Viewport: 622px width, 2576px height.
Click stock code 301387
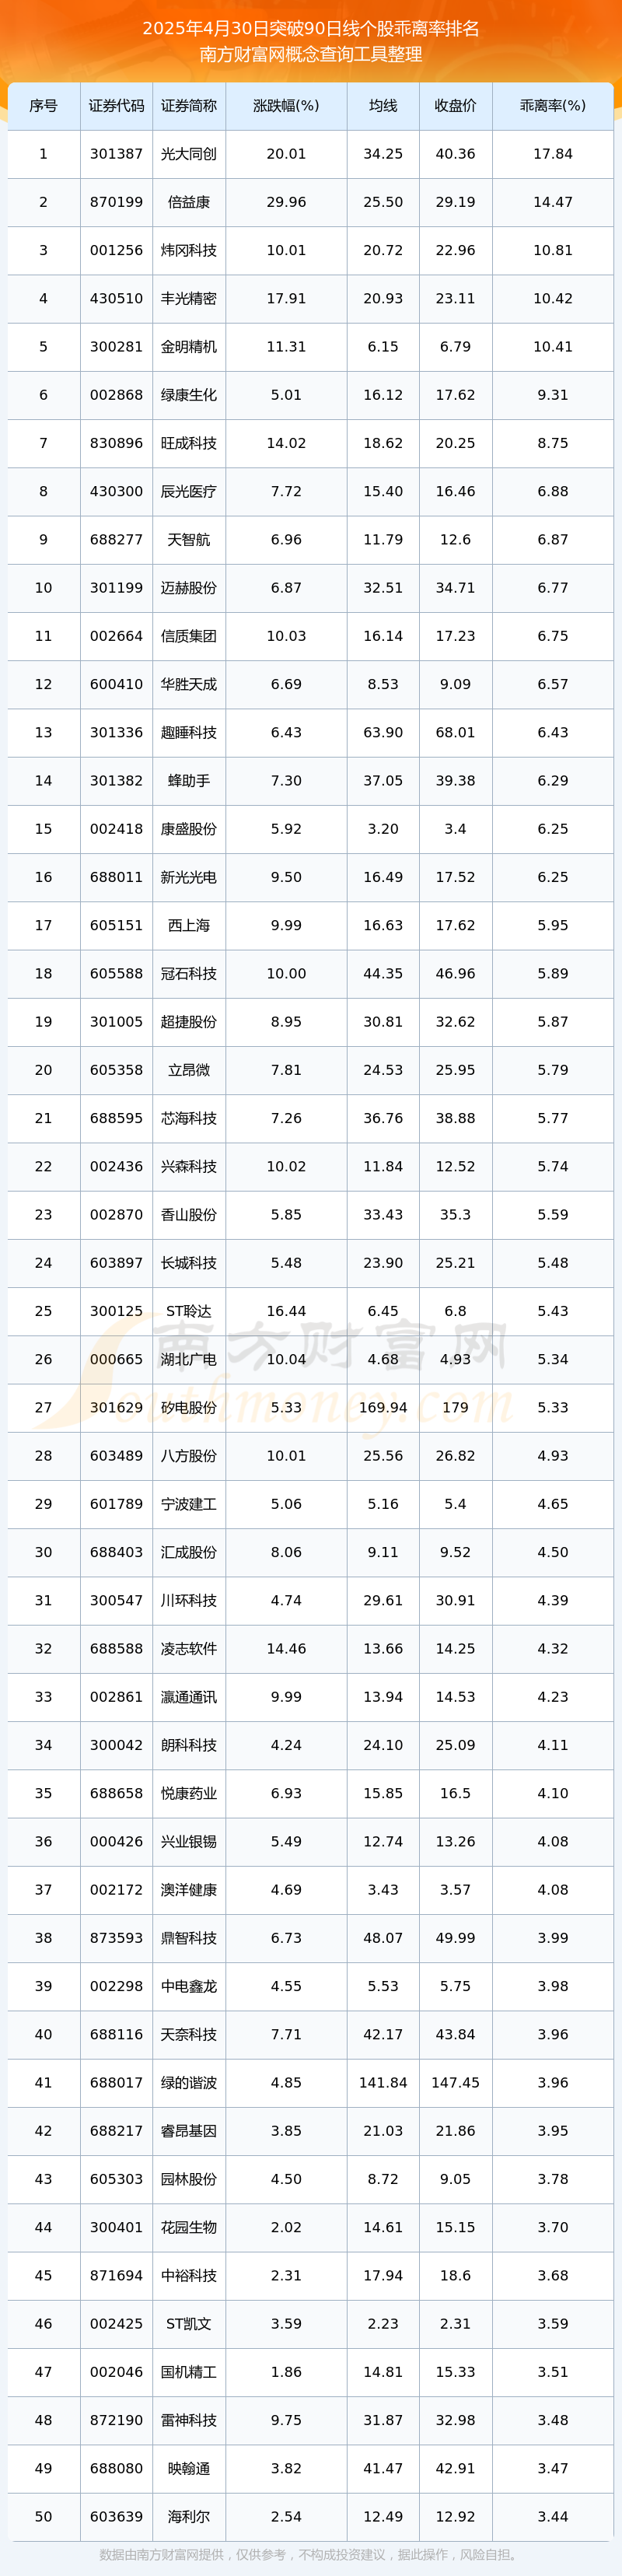pos(116,154)
